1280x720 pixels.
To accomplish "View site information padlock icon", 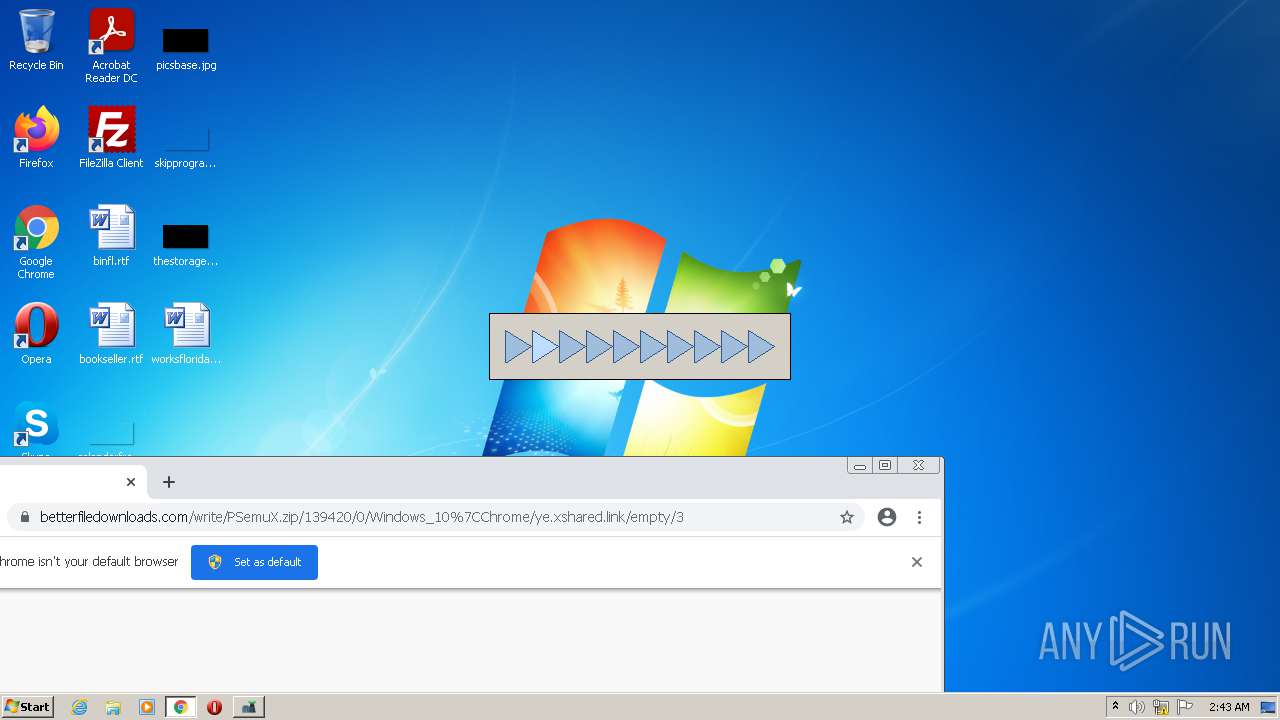I will 24,517.
